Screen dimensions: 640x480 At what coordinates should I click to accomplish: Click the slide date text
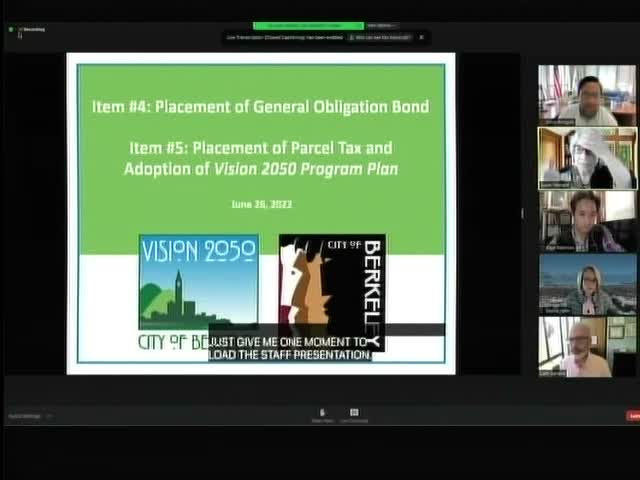(x=262, y=204)
